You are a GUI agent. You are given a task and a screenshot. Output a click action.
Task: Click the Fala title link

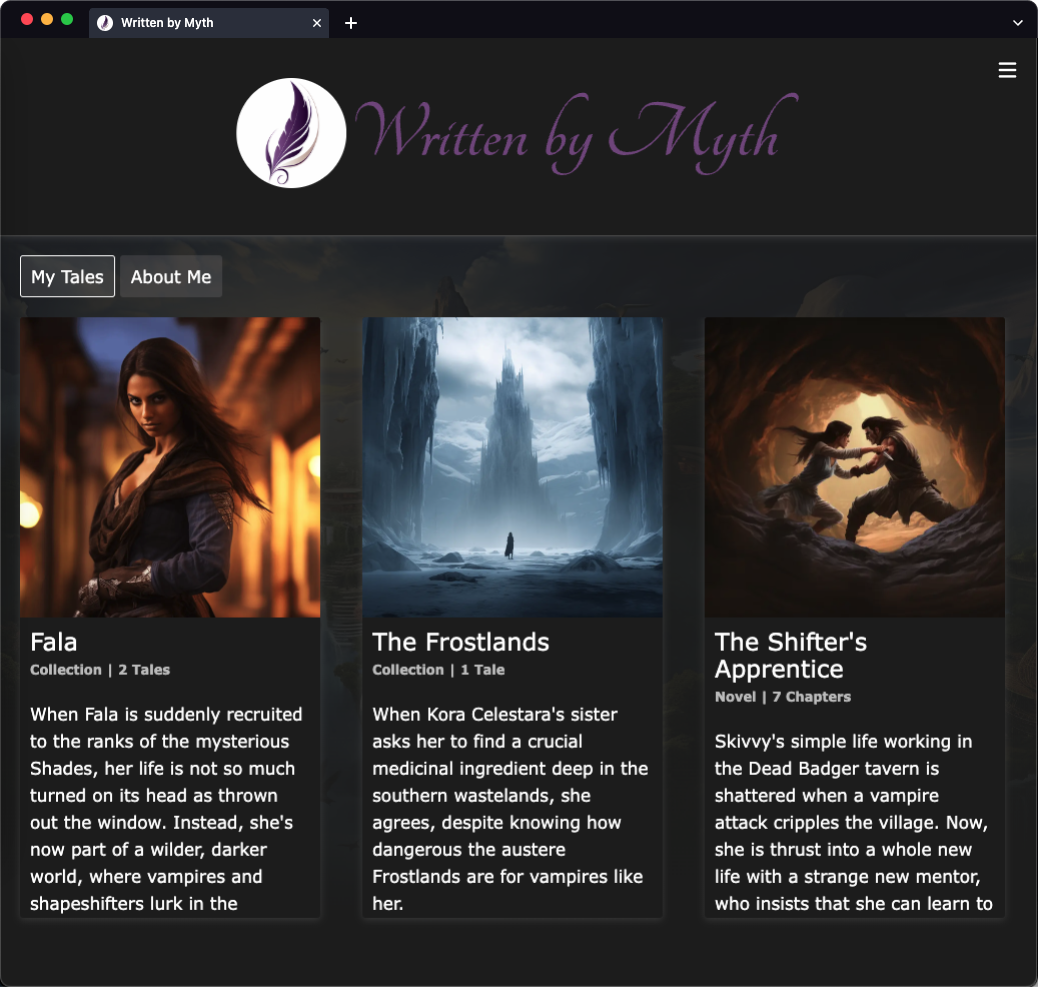(x=54, y=642)
